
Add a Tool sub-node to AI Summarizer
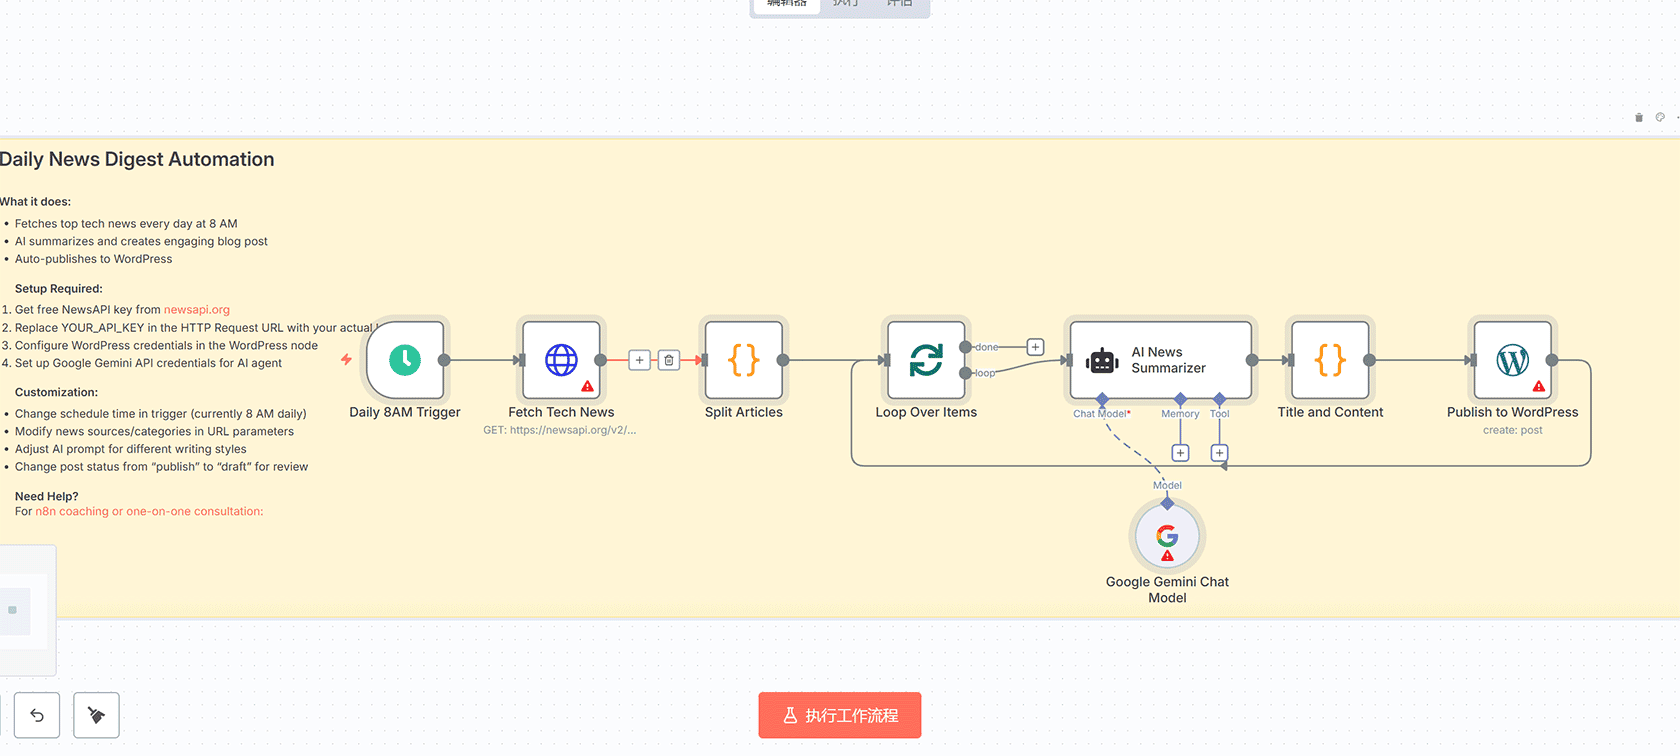[x=1219, y=453]
